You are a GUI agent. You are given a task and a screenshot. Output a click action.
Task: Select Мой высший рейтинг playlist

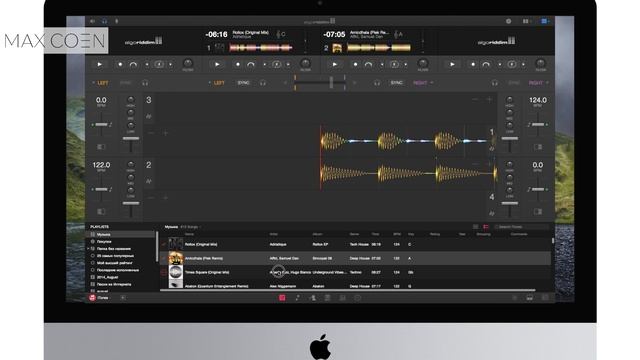[x=121, y=263]
